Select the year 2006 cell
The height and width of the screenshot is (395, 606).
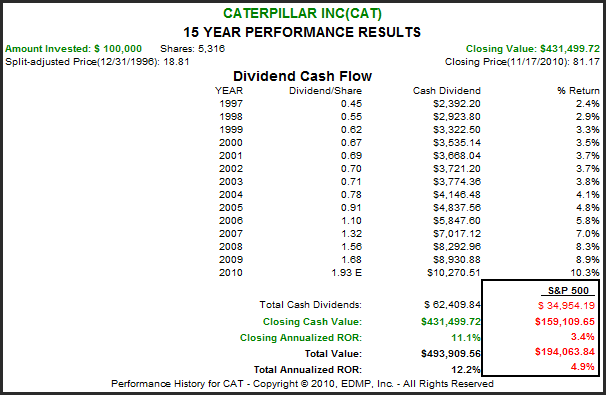click(231, 221)
